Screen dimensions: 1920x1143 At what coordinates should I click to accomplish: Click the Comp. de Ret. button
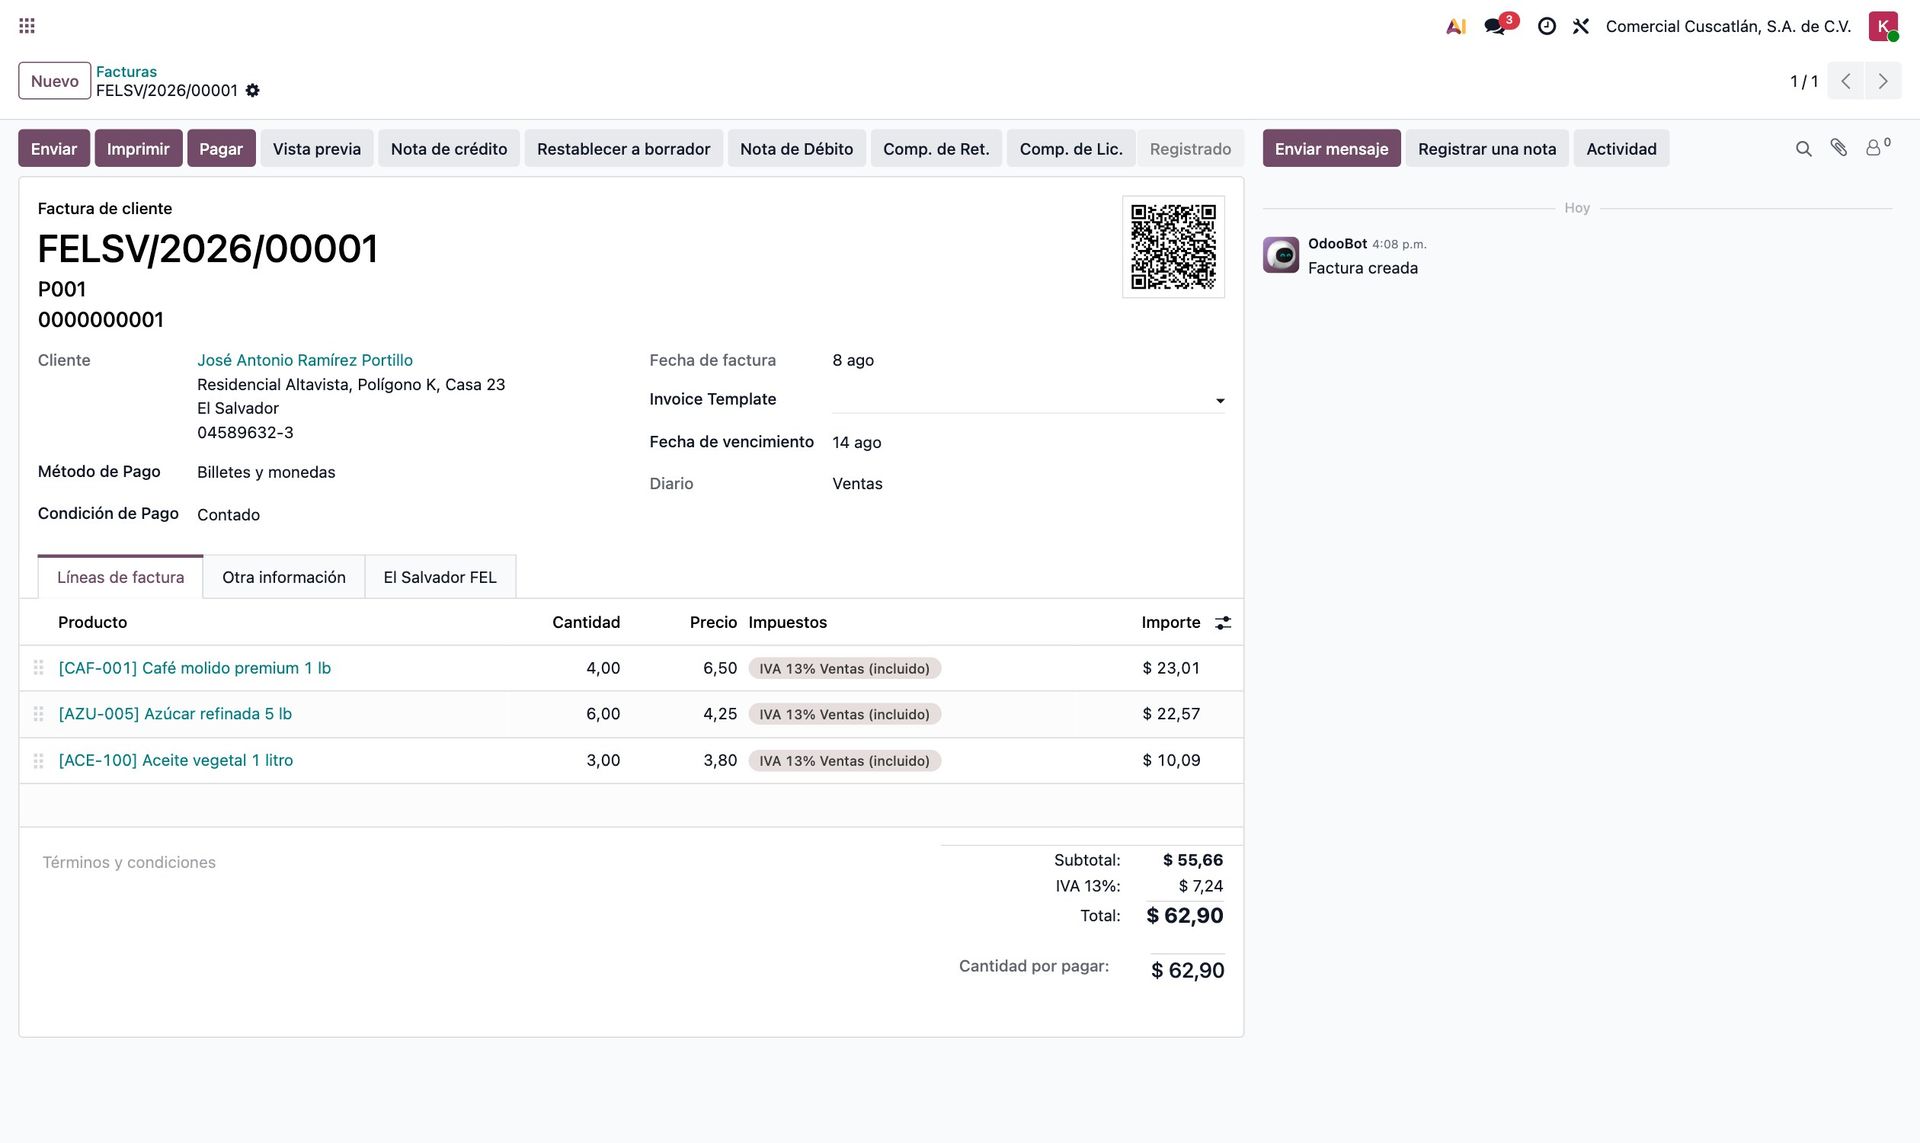coord(936,149)
